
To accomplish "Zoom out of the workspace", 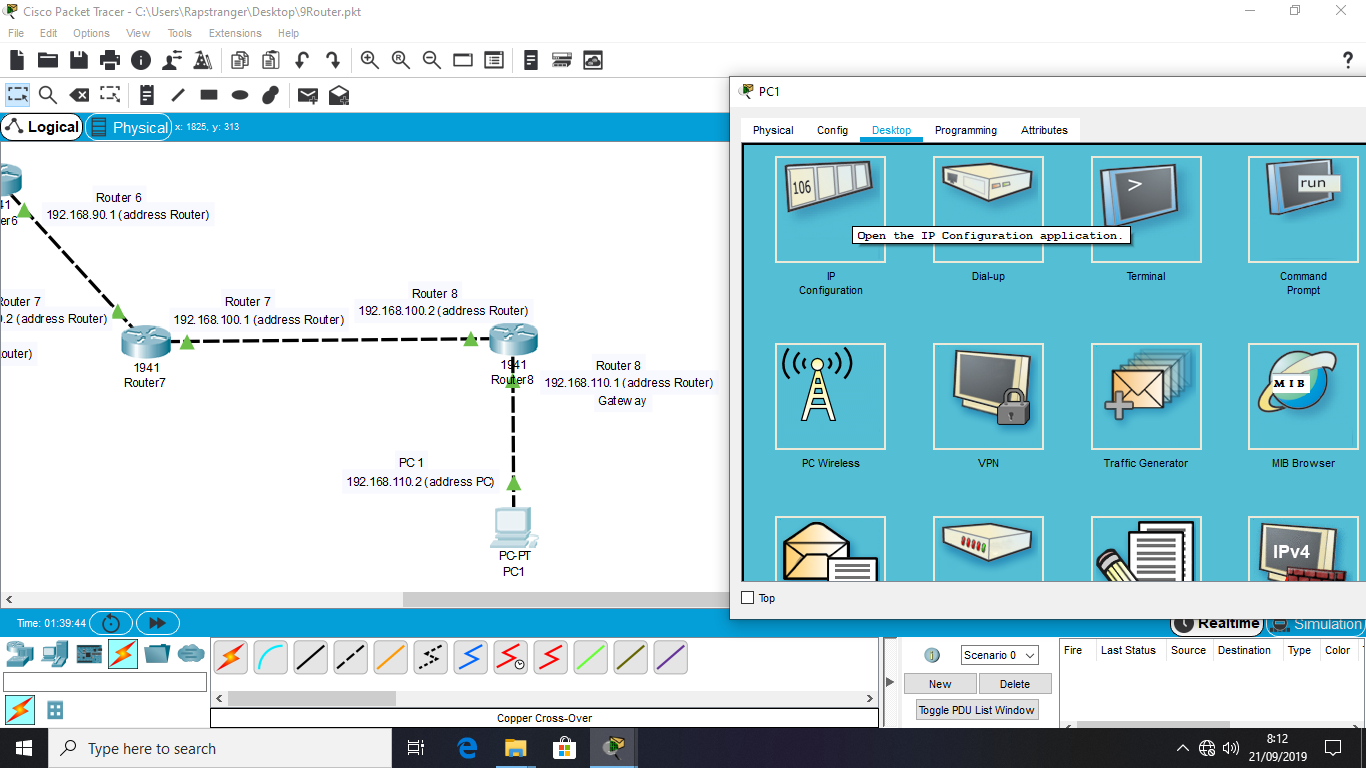I will pyautogui.click(x=432, y=60).
